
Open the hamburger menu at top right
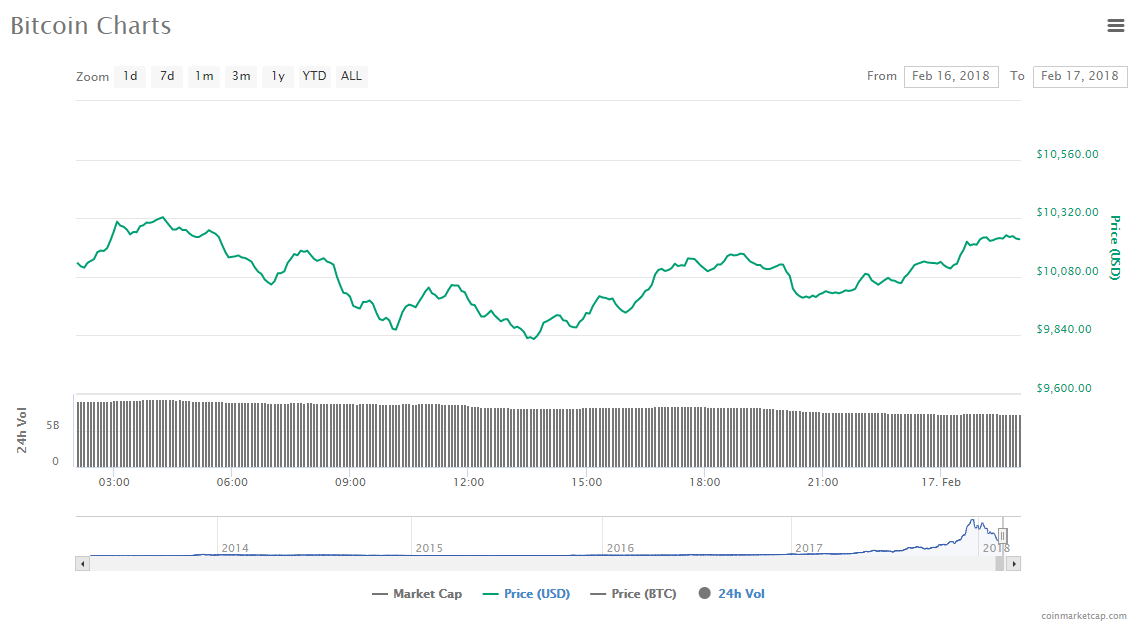tap(1116, 26)
